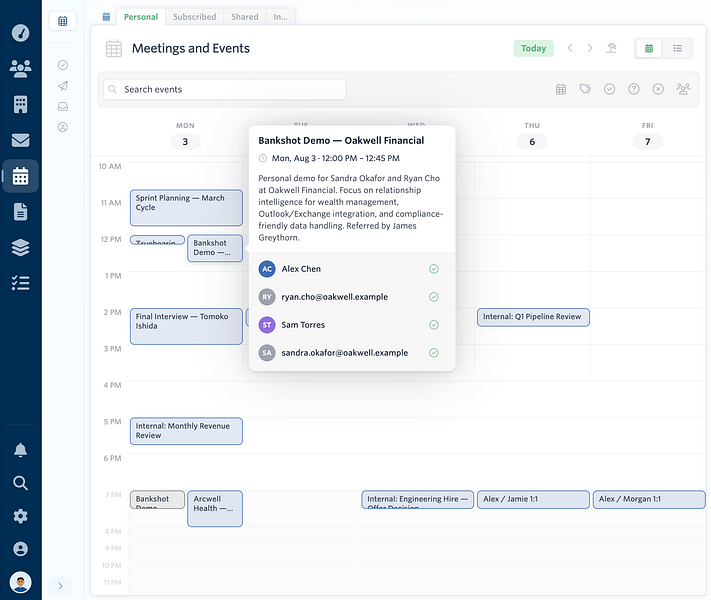Click the paper plane icon in secondary panel
Viewport: 711px width, 600px height.
63,86
